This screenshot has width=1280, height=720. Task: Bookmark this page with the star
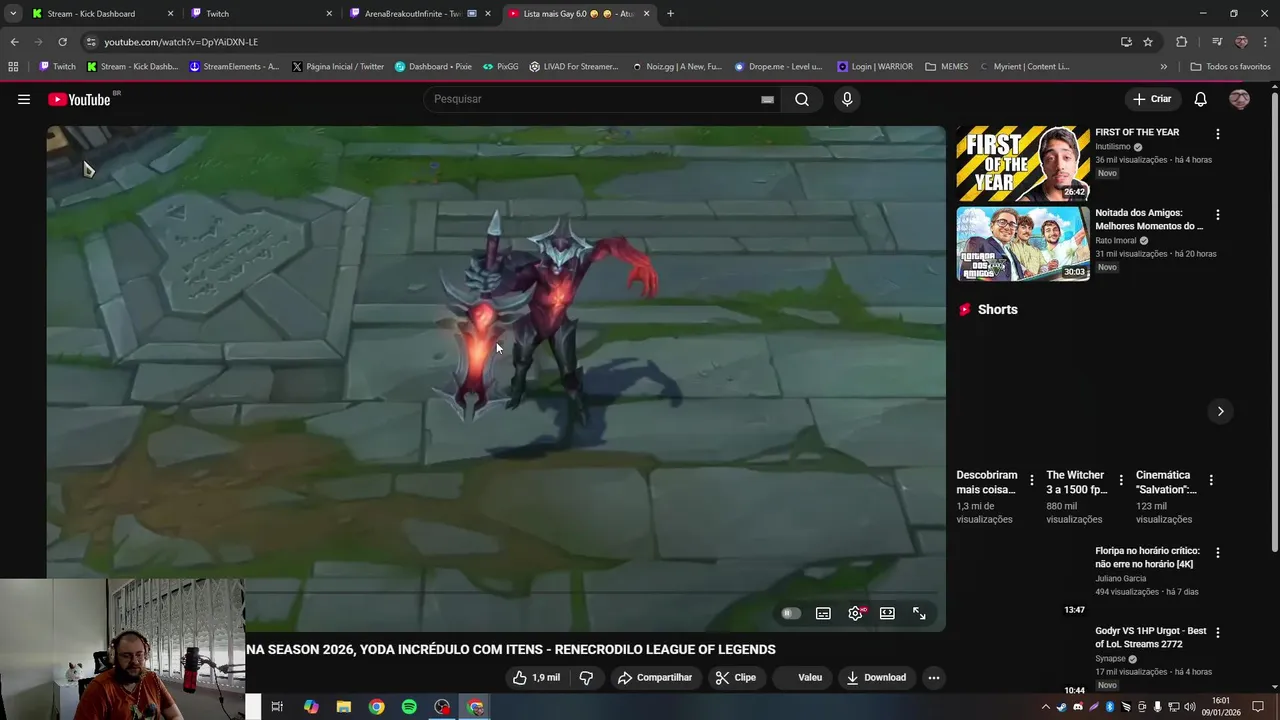tap(1148, 42)
